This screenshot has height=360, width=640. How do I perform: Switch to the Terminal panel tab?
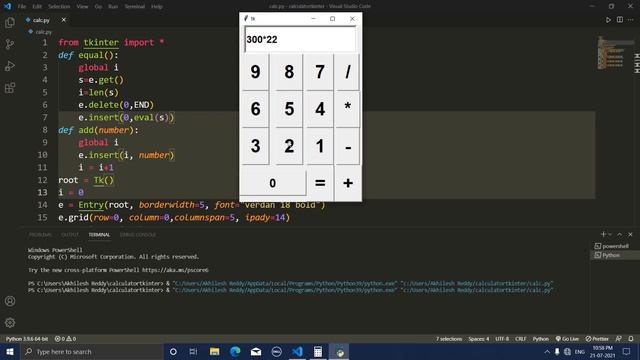(x=99, y=235)
